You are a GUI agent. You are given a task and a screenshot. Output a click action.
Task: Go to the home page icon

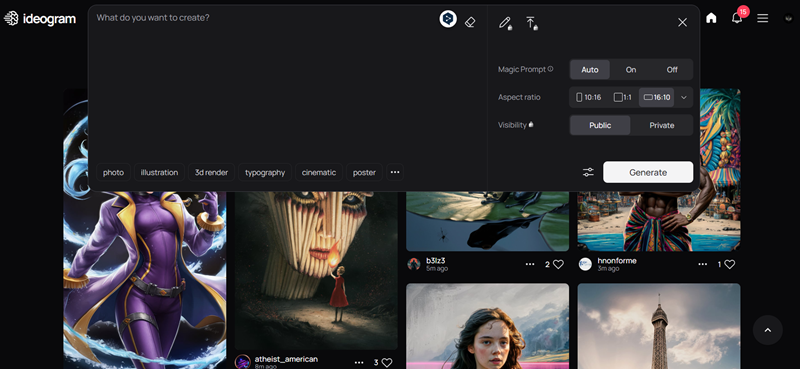coord(711,18)
